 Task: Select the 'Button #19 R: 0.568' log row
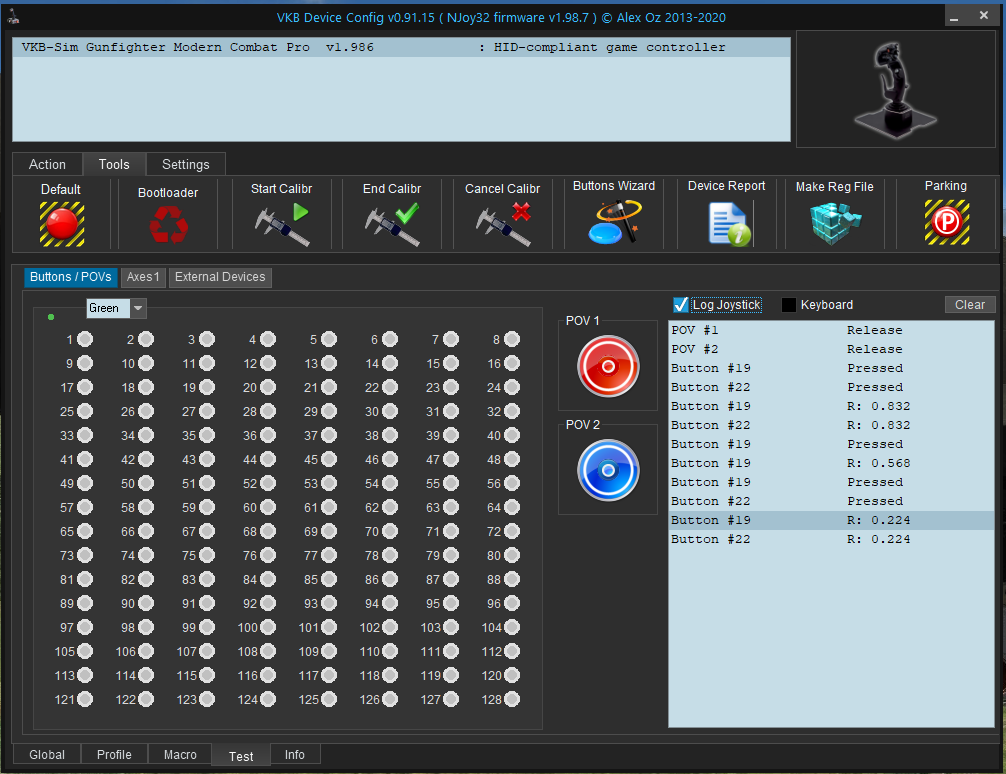coord(831,463)
